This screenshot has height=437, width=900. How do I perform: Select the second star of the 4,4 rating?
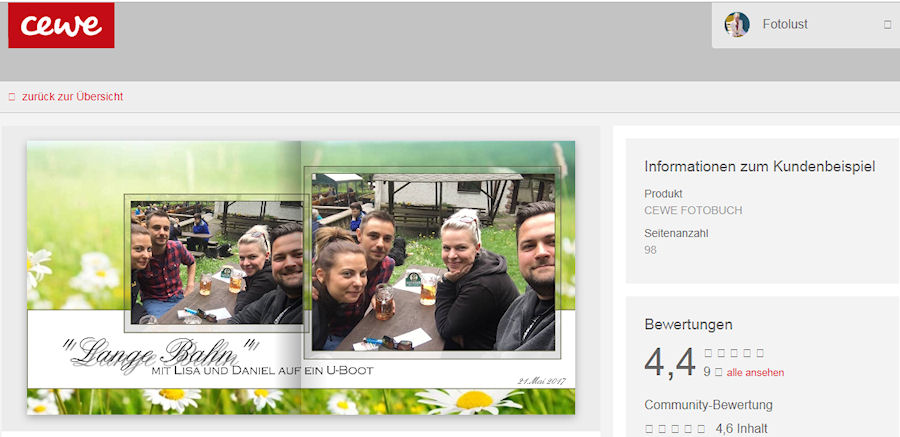(x=722, y=353)
